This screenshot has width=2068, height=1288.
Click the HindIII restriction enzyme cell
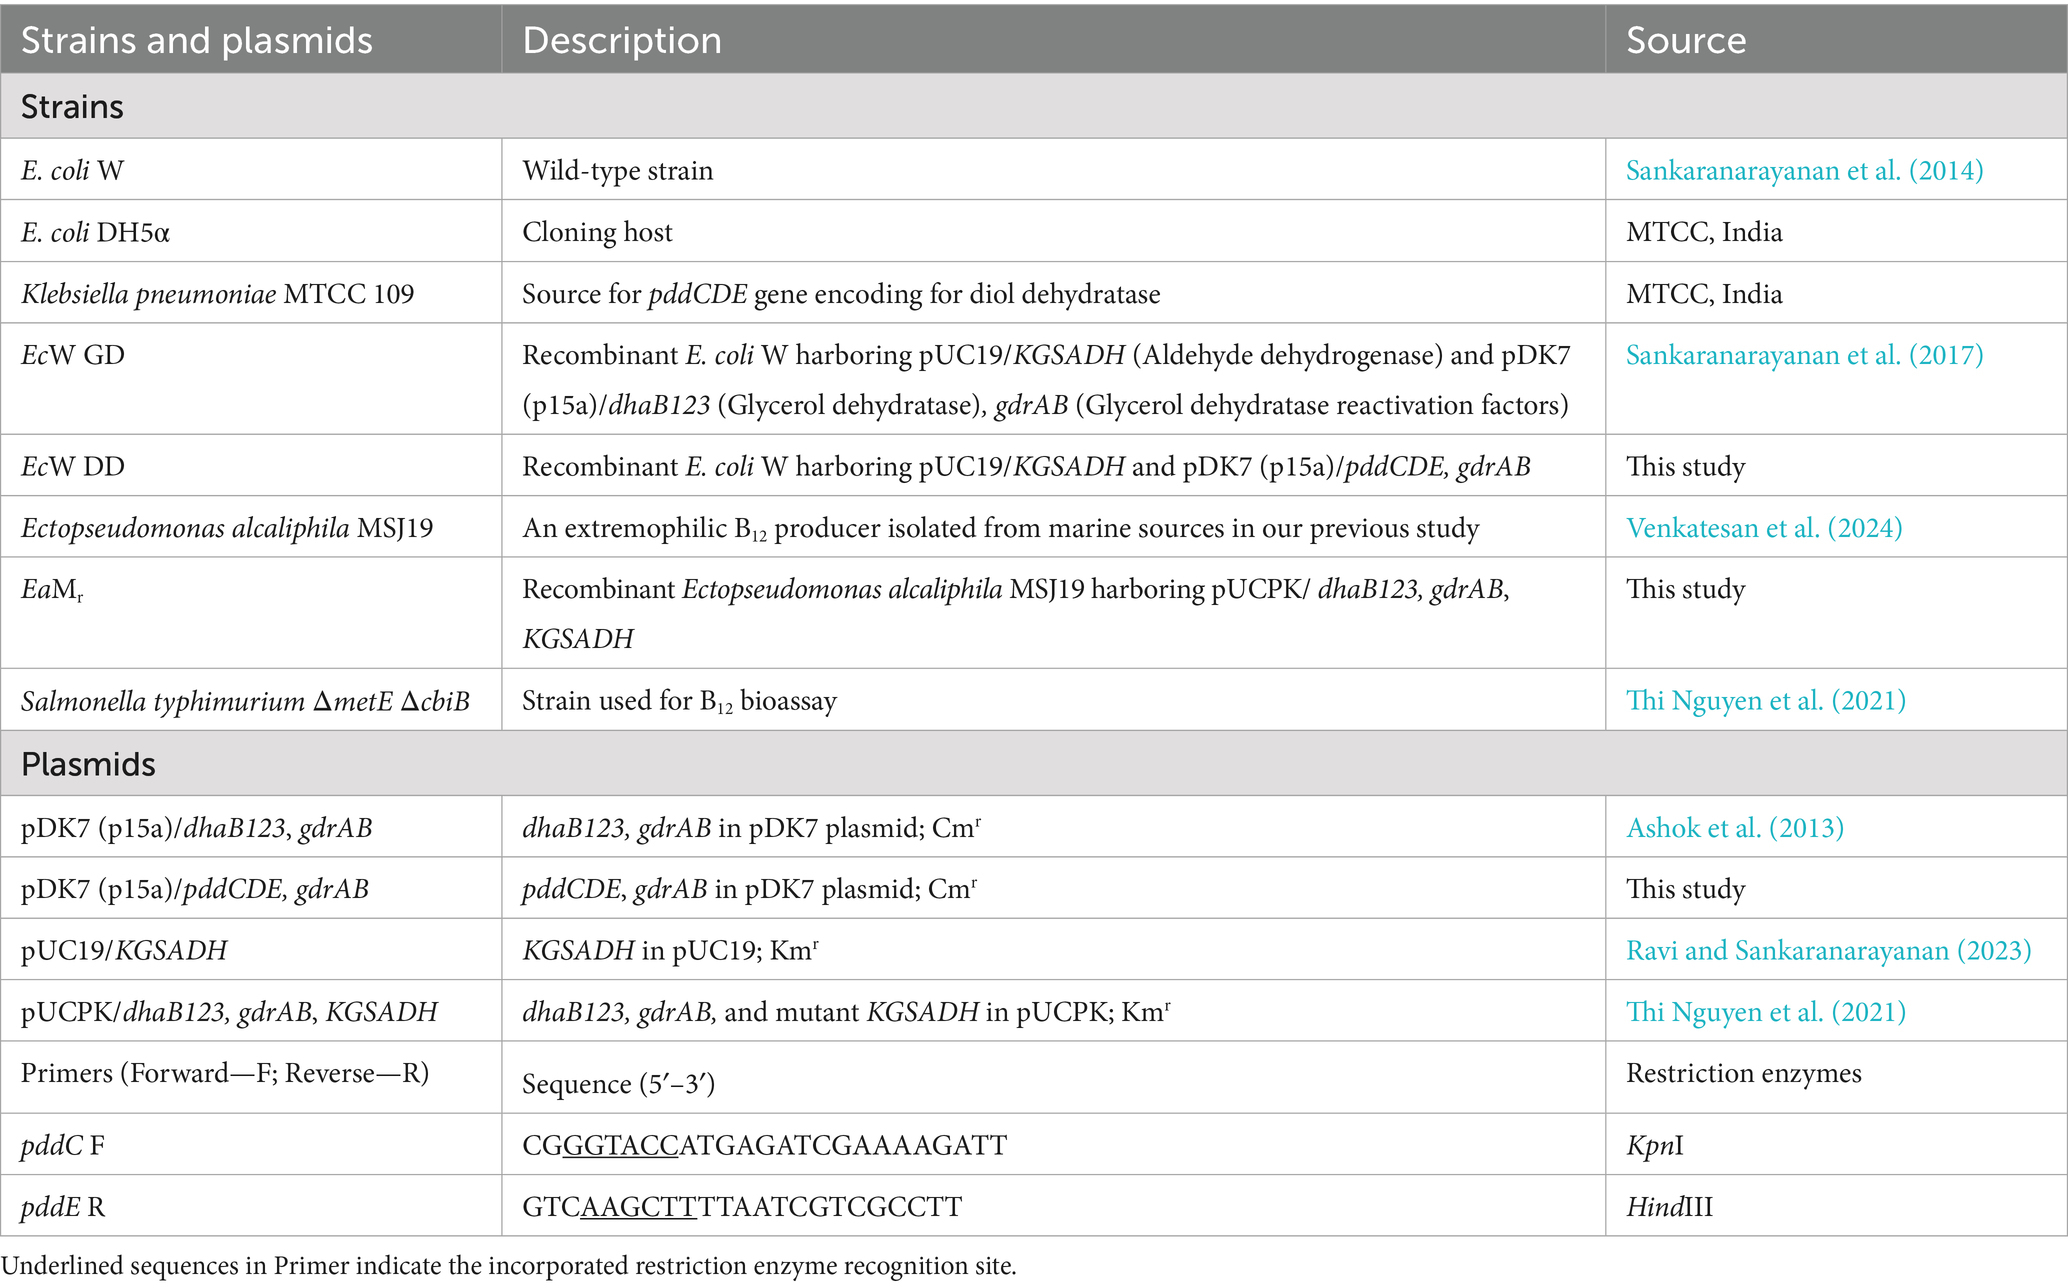[1669, 1207]
